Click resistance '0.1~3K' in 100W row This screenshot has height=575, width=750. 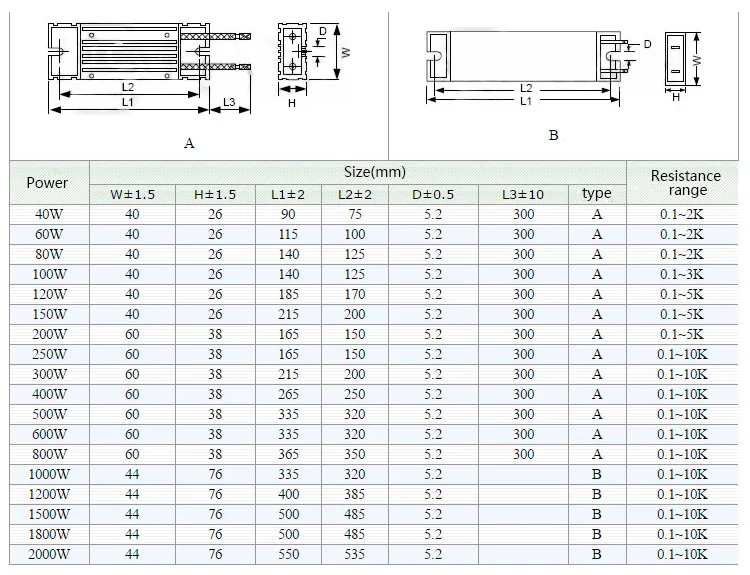[682, 275]
